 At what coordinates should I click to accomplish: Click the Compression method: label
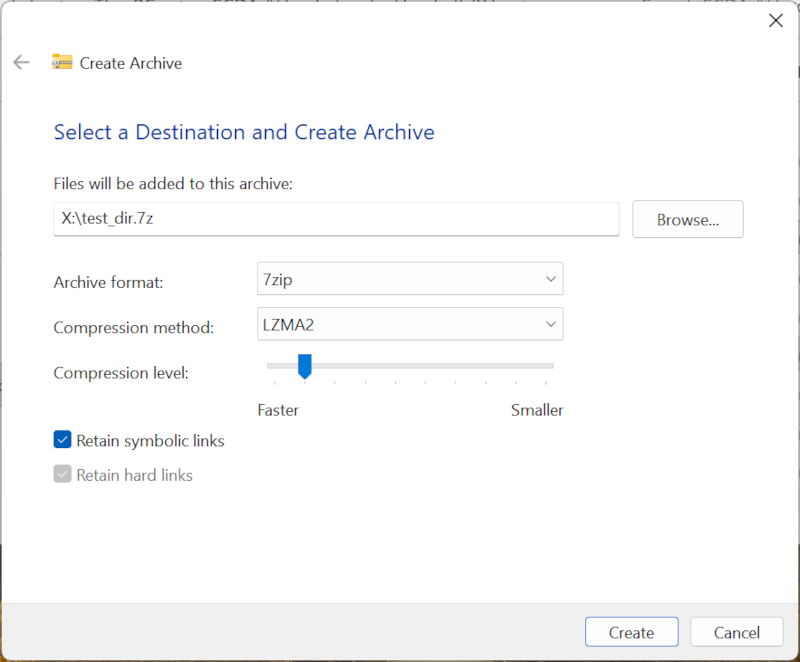point(134,327)
